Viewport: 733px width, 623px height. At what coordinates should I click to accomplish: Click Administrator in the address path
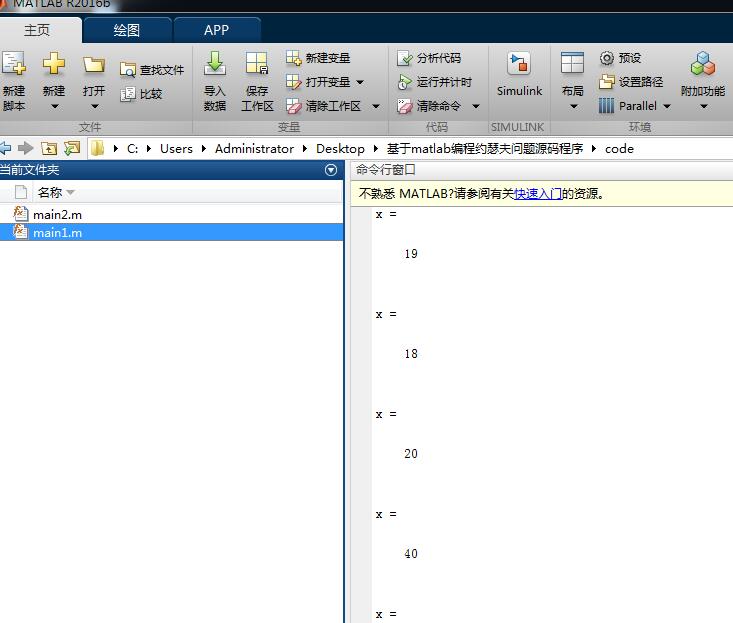pyautogui.click(x=254, y=149)
